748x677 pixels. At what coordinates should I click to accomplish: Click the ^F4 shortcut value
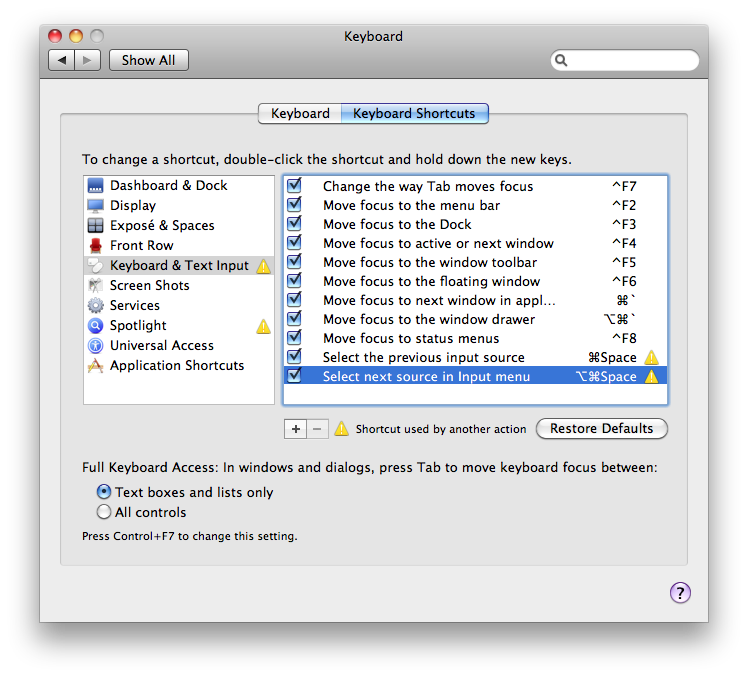(624, 243)
